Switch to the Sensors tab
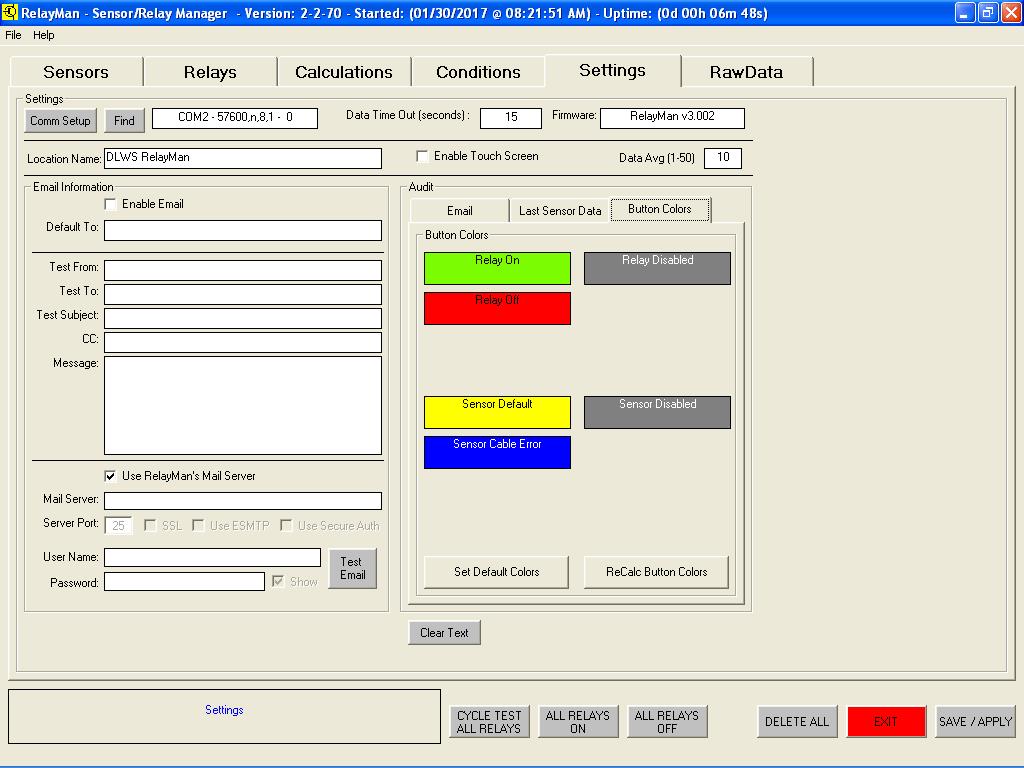1024x768 pixels. (76, 72)
